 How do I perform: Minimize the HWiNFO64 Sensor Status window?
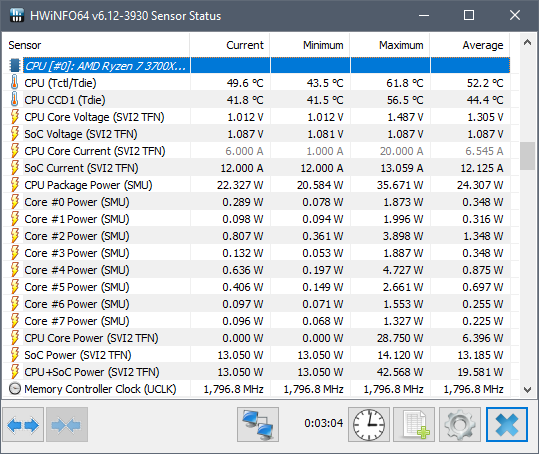(424, 15)
